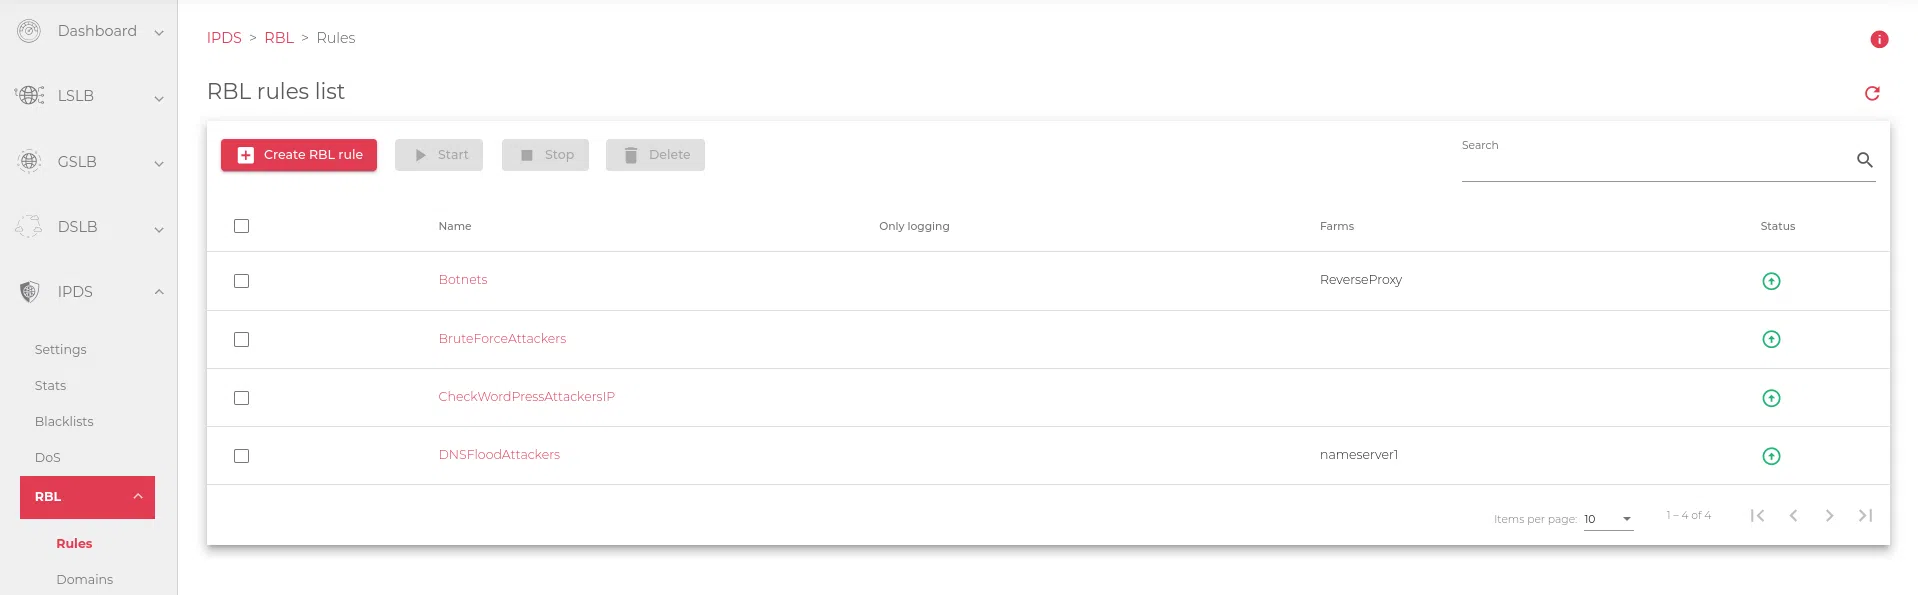Go to the first page of results

pos(1757,516)
